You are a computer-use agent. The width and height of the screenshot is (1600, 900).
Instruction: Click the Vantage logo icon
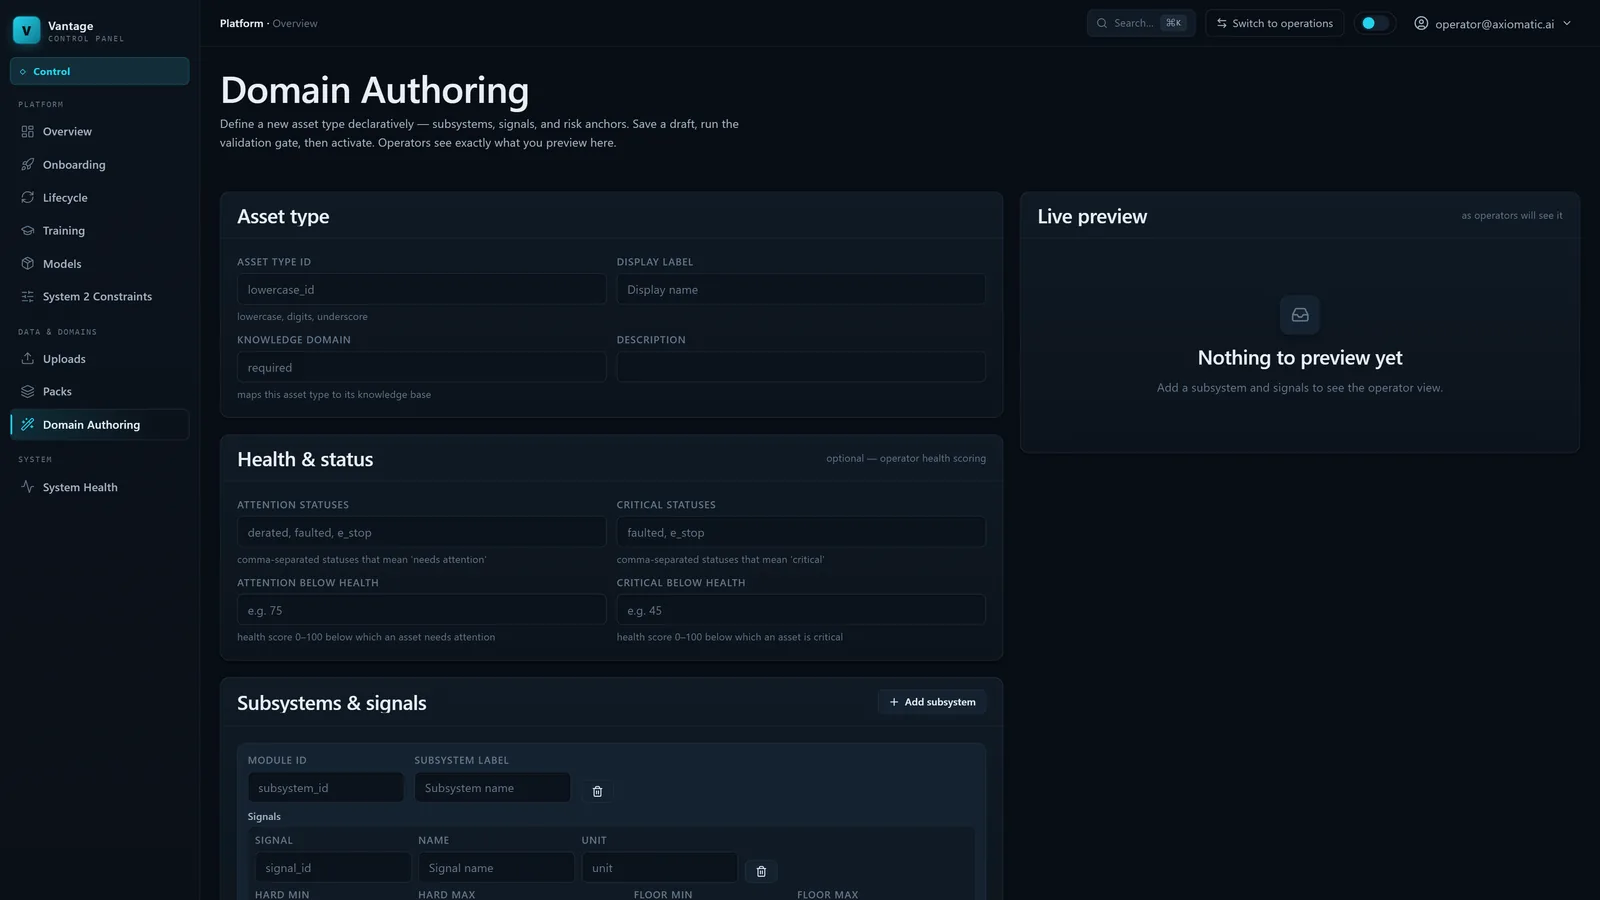27,30
